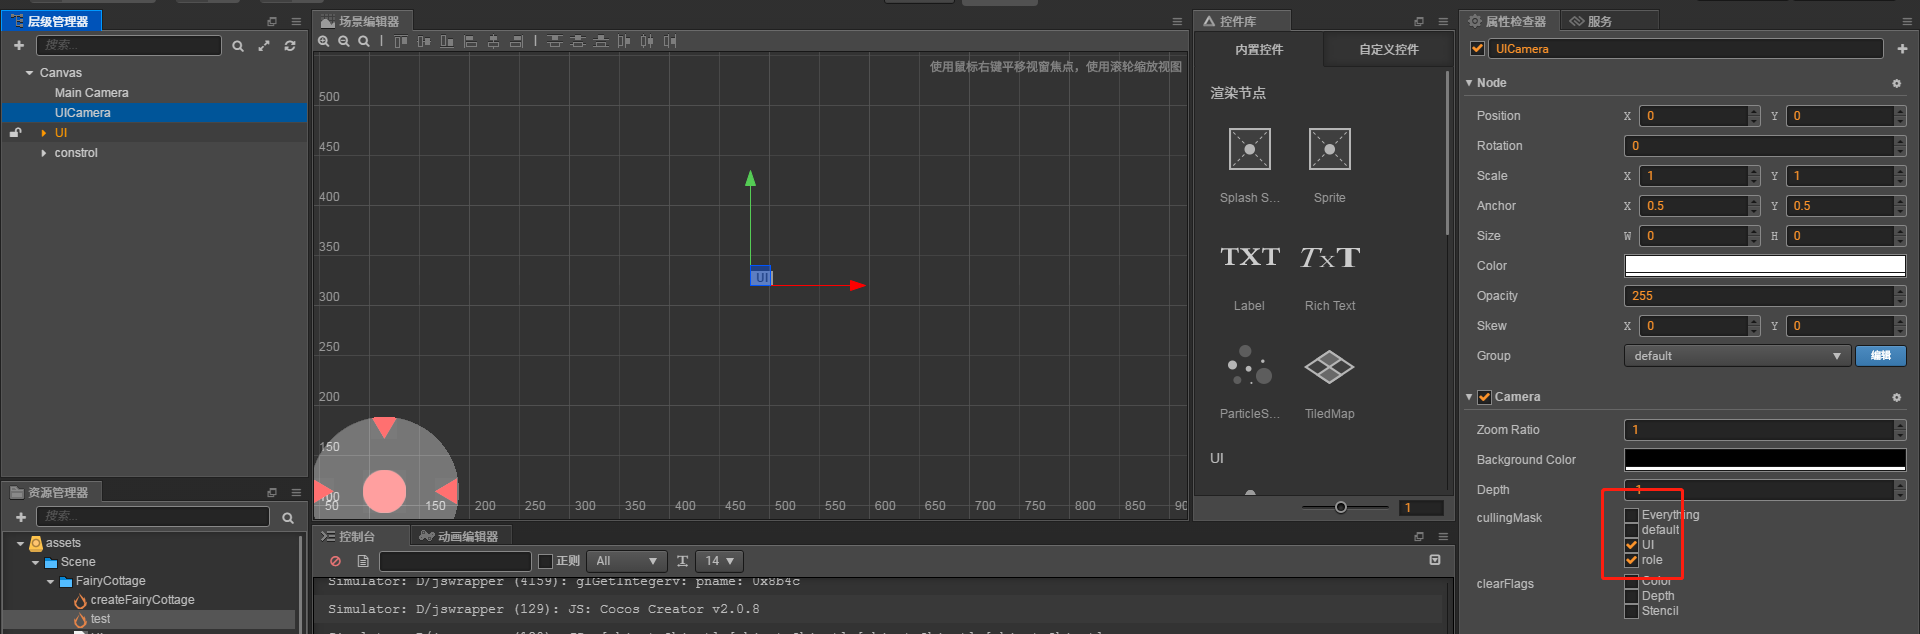Collapse the assets folder tree

(20, 543)
